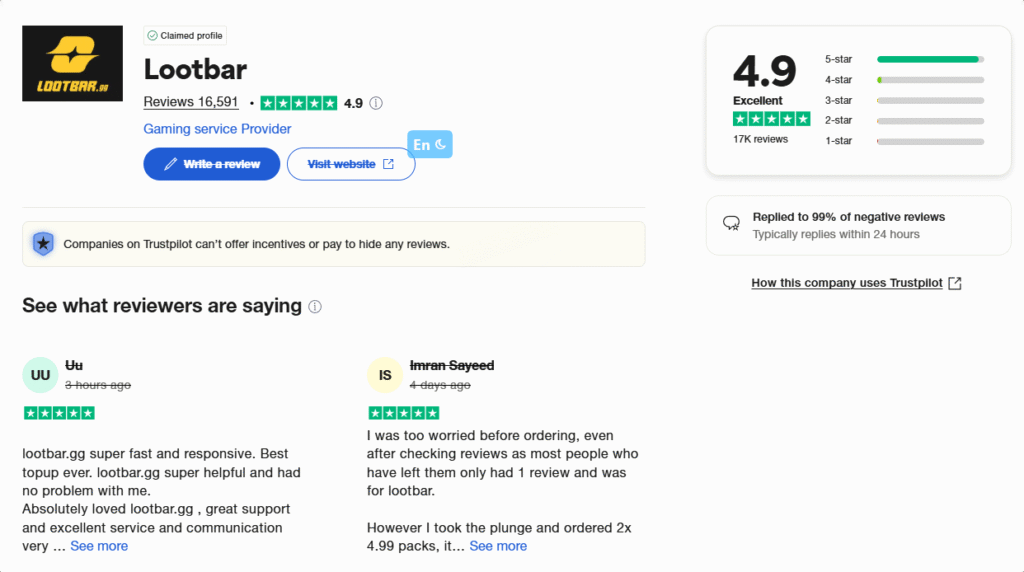Click the external link icon after Trustpilot

[955, 283]
